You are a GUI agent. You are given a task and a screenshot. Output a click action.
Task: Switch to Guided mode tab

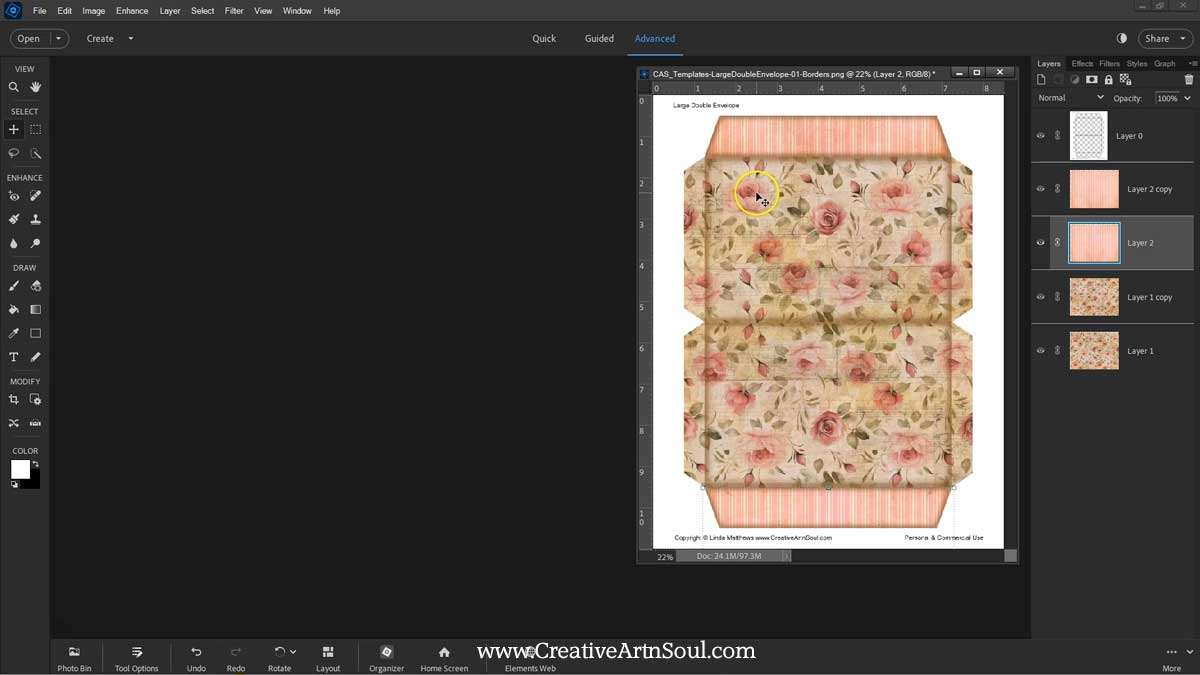tap(599, 38)
